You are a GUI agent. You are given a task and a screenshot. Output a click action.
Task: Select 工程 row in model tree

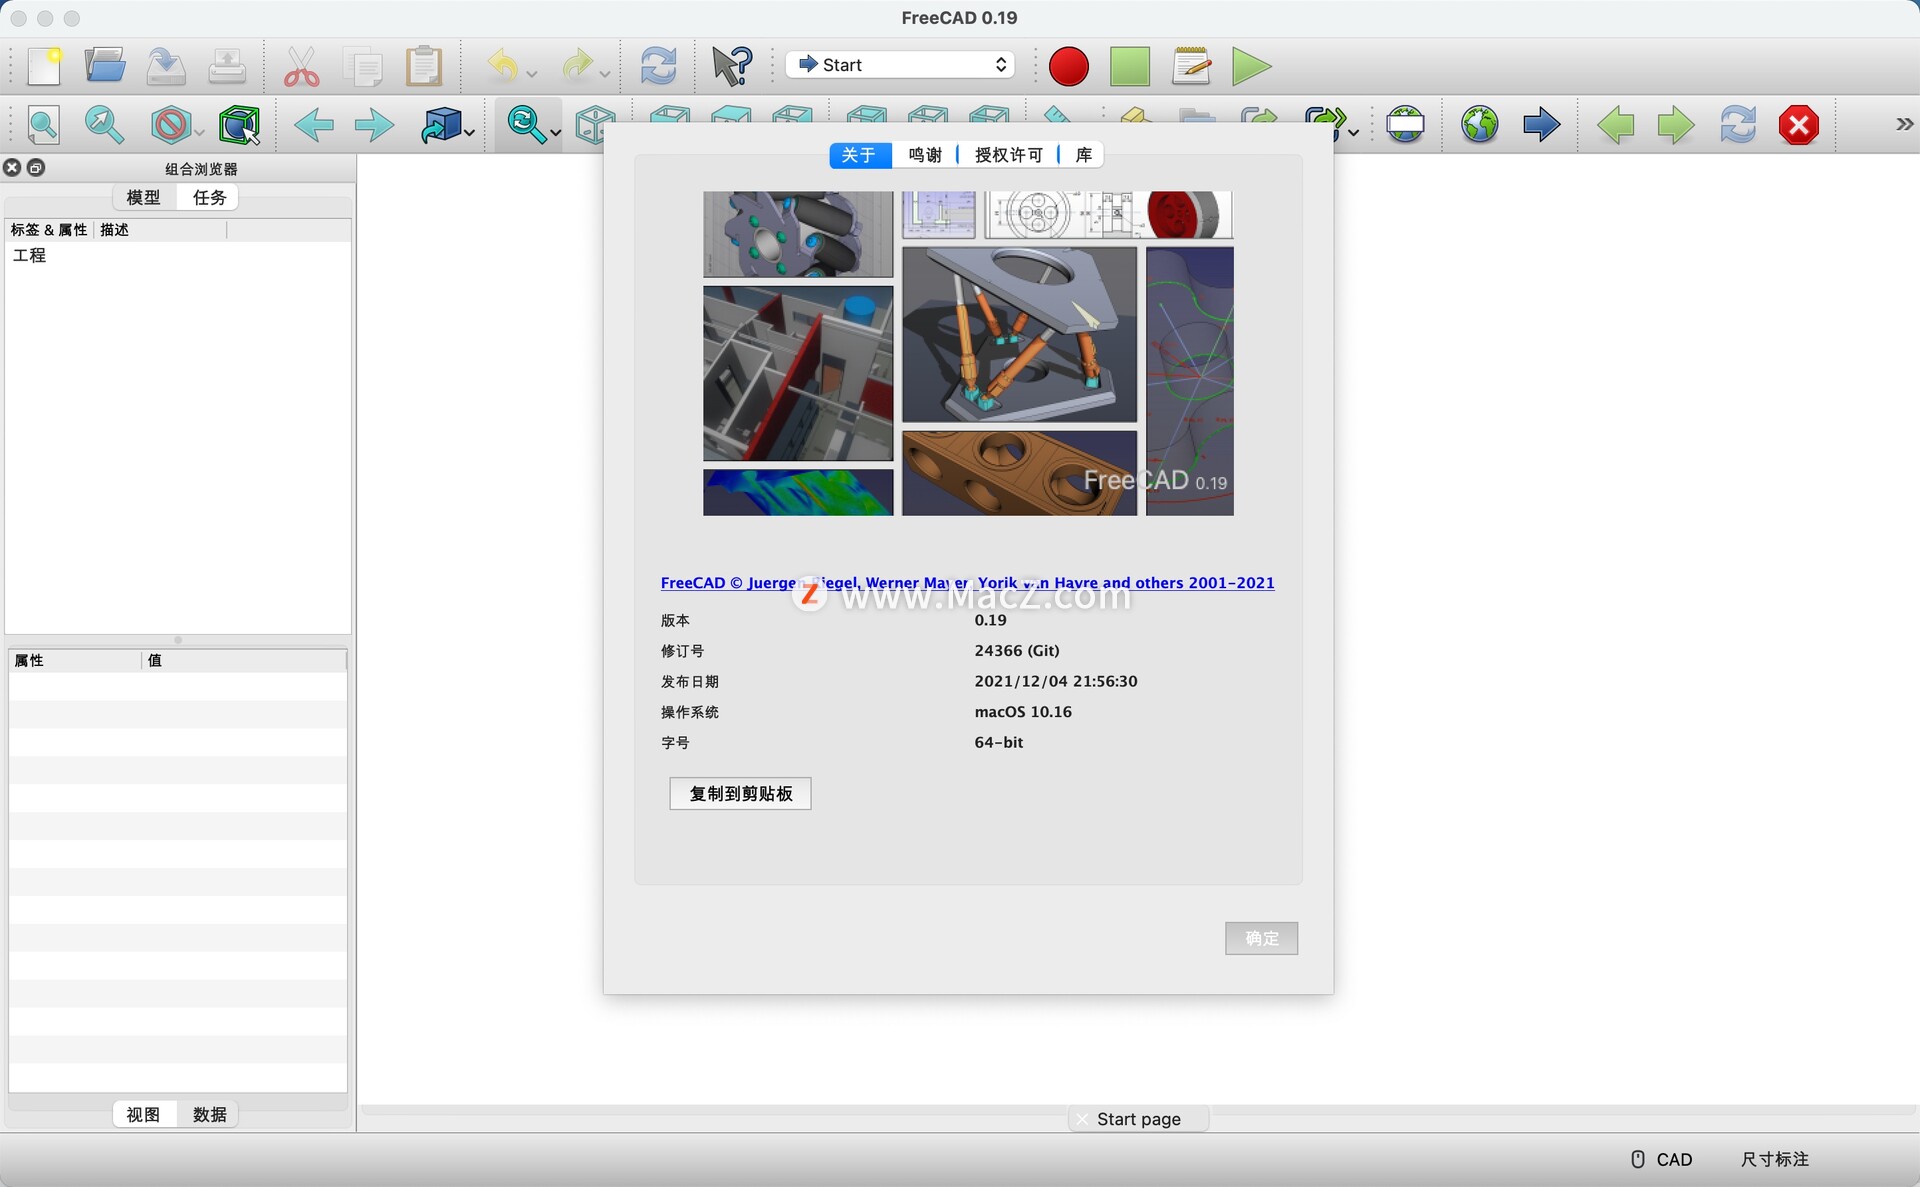pyautogui.click(x=178, y=256)
